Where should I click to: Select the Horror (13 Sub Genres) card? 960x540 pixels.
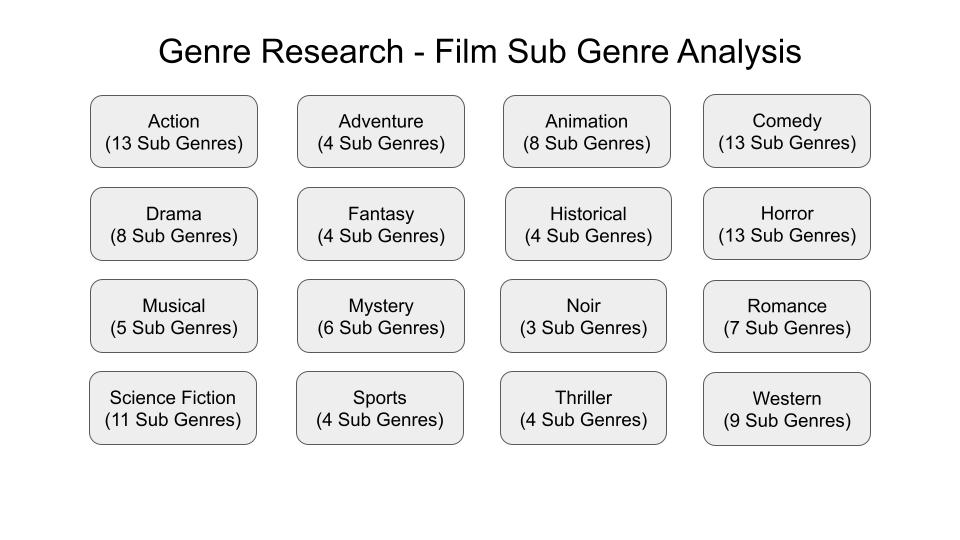tap(787, 224)
